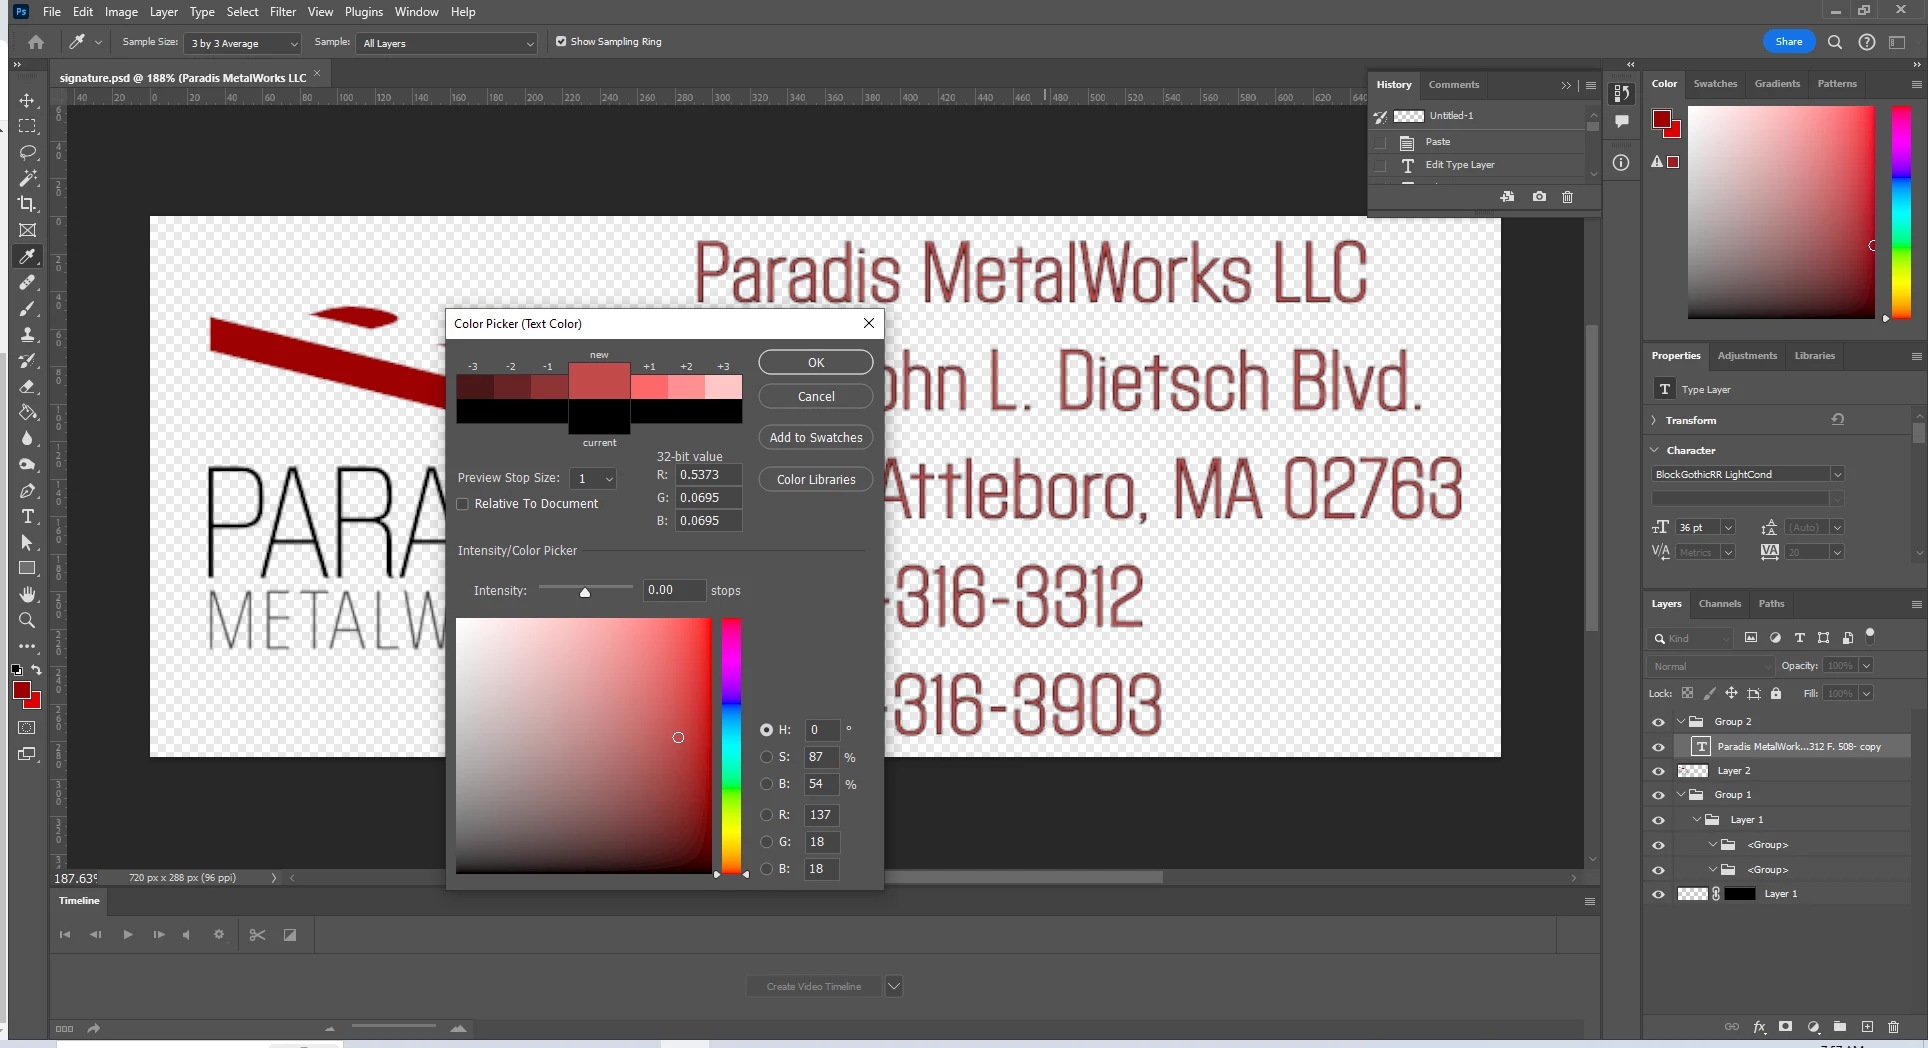
Task: Select the Pen tool
Action: click(27, 490)
